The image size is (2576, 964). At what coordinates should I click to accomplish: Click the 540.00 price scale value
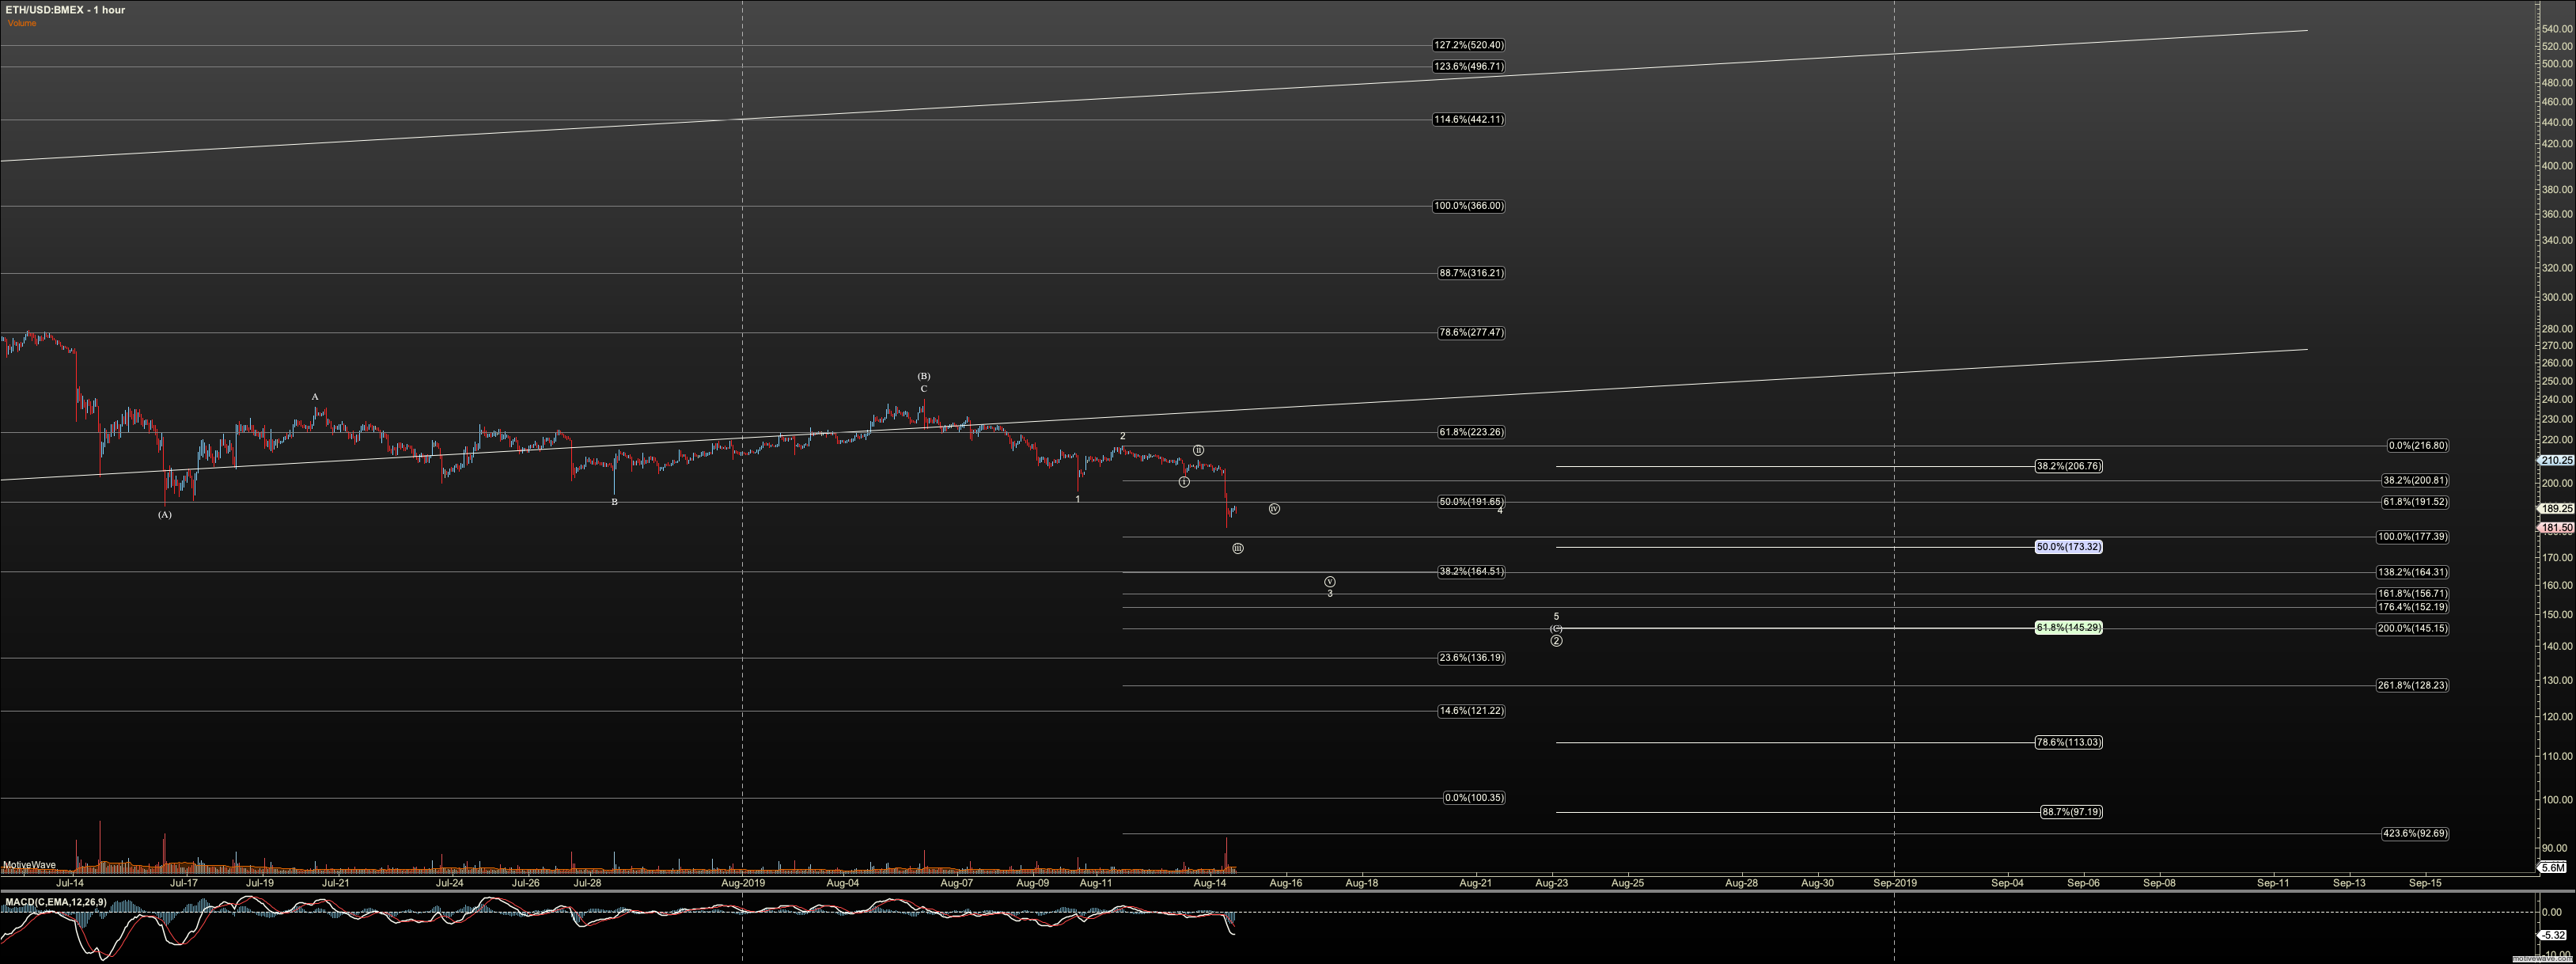point(2557,29)
